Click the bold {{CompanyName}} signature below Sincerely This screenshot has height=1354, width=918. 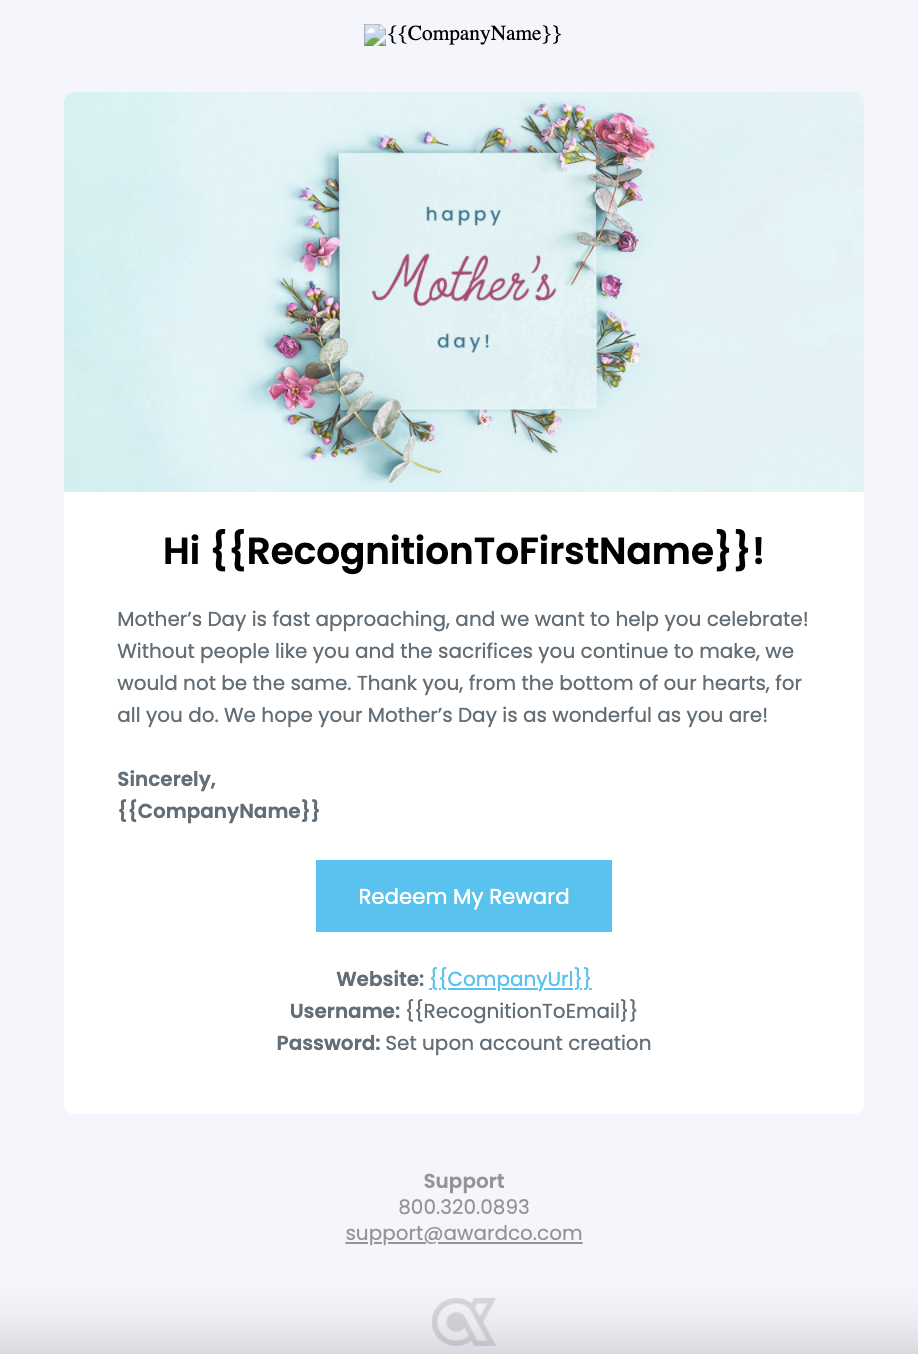[218, 811]
